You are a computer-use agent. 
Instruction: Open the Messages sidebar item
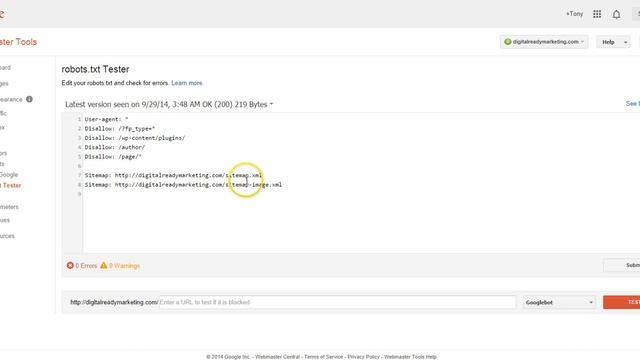[x=4, y=84]
